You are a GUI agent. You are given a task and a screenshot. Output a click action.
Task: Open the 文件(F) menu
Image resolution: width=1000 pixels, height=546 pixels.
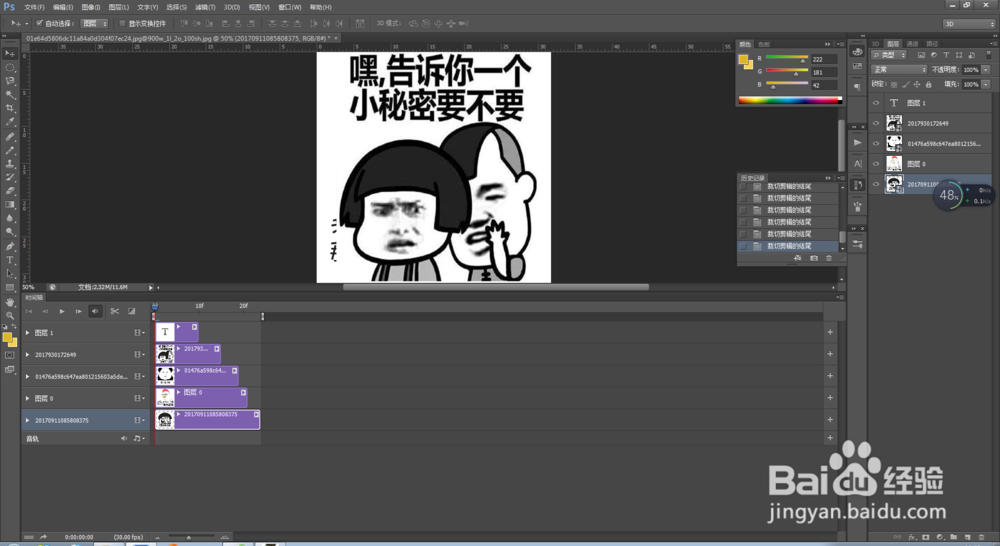pos(34,7)
